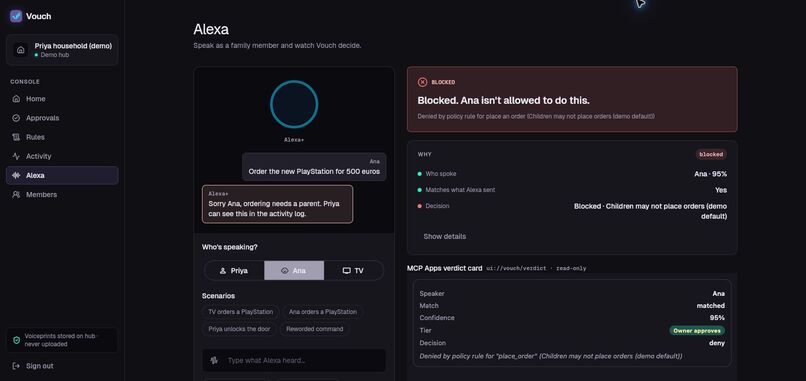Click the Who spoke value Ana · 95%
Screen dimensions: 806x381
tap(710, 174)
